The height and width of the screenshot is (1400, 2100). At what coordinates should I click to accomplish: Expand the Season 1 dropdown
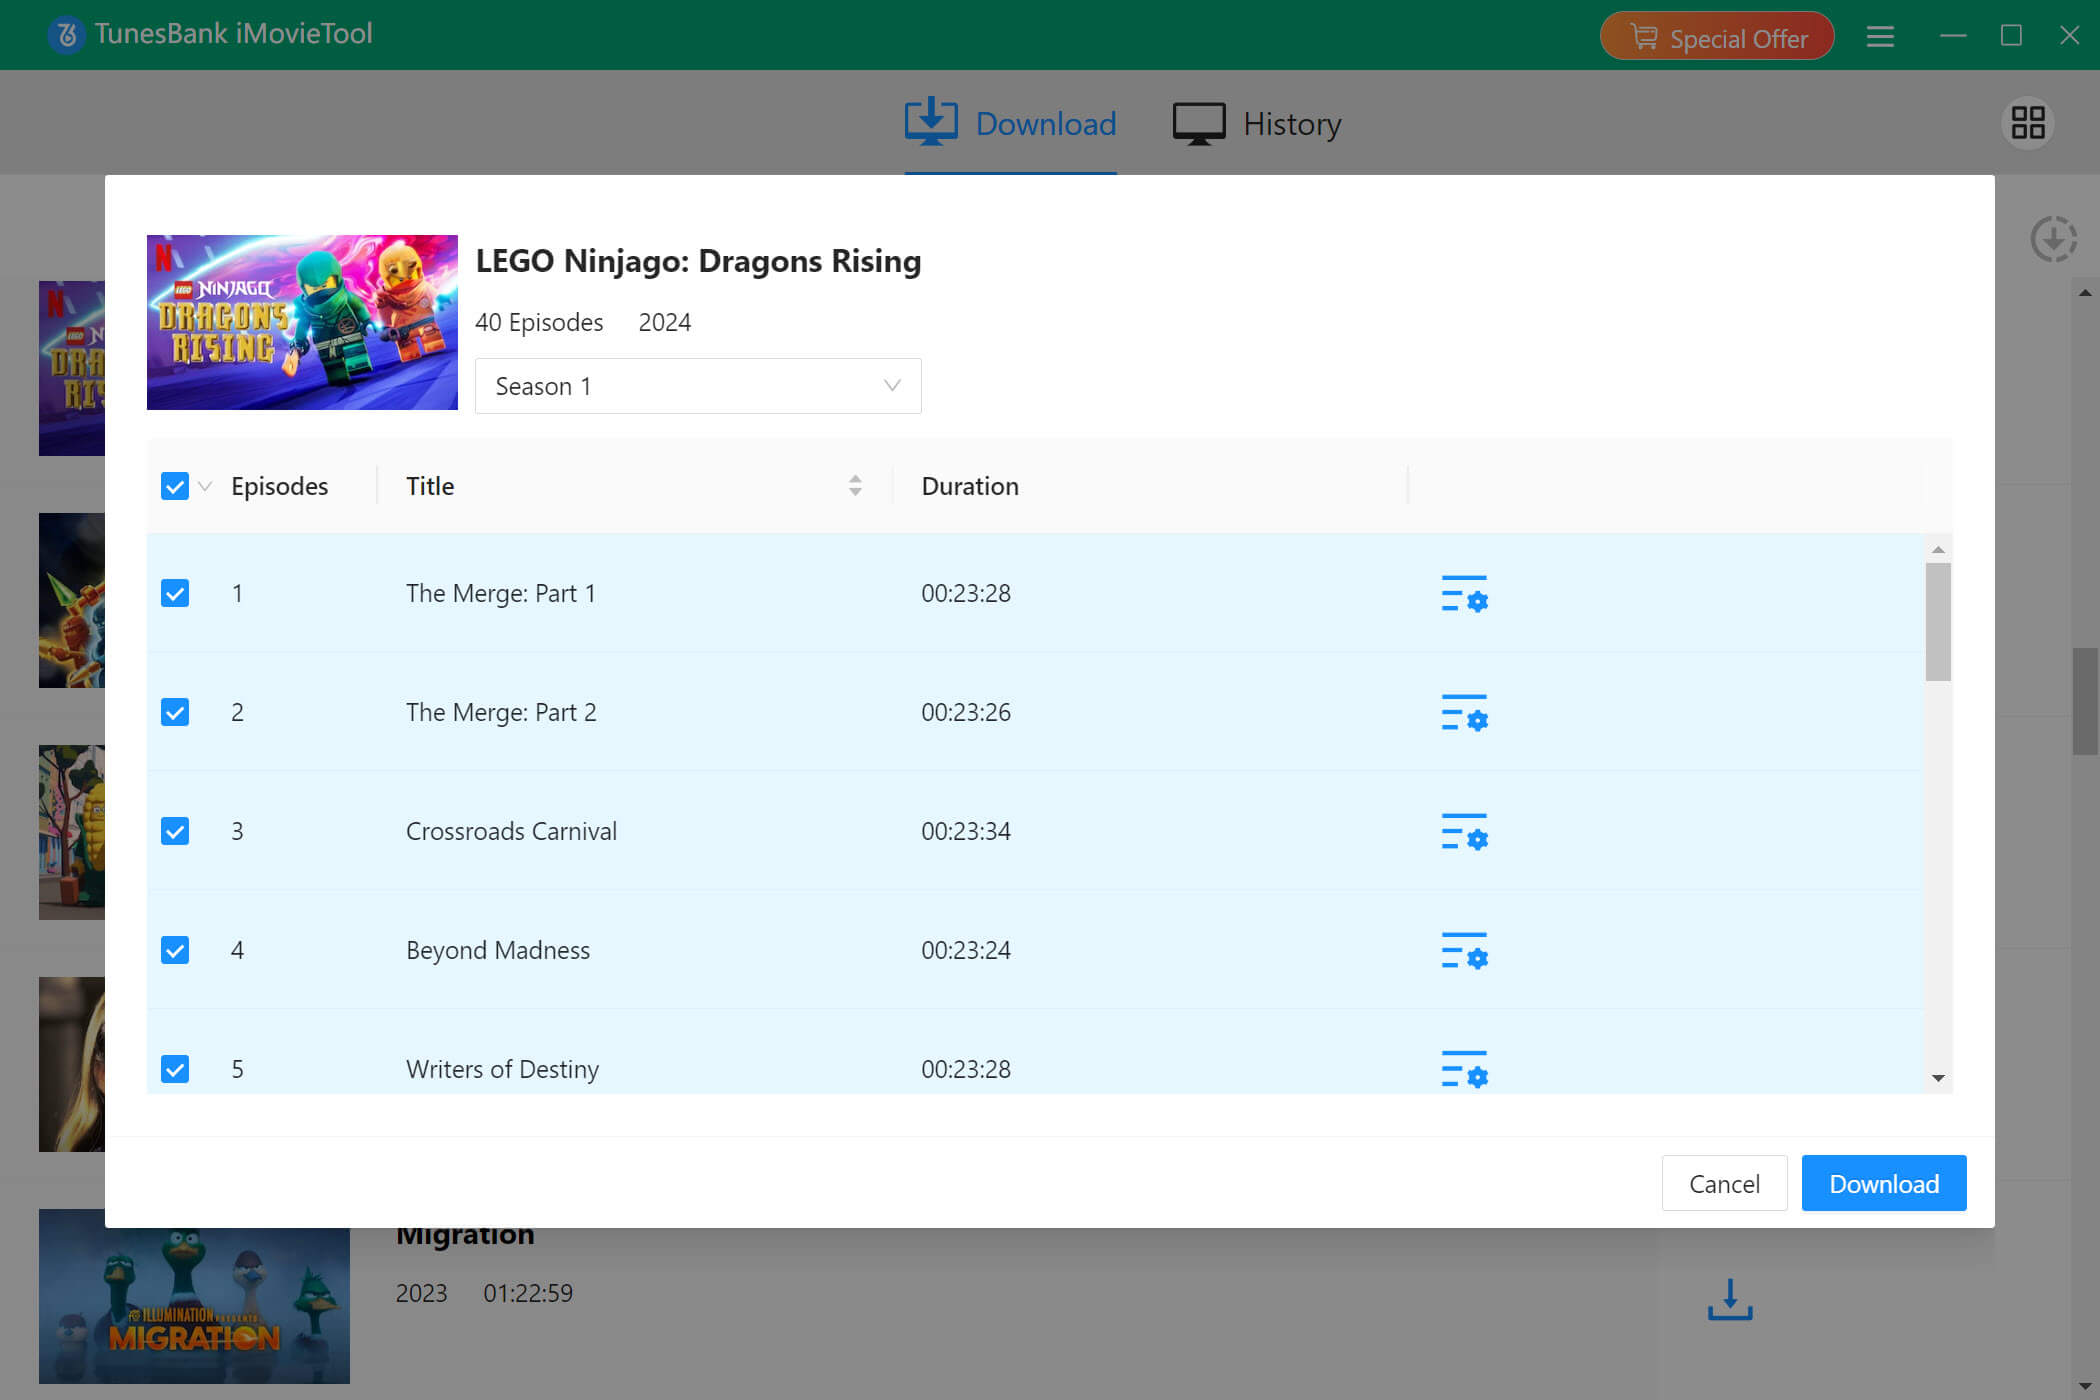click(698, 386)
